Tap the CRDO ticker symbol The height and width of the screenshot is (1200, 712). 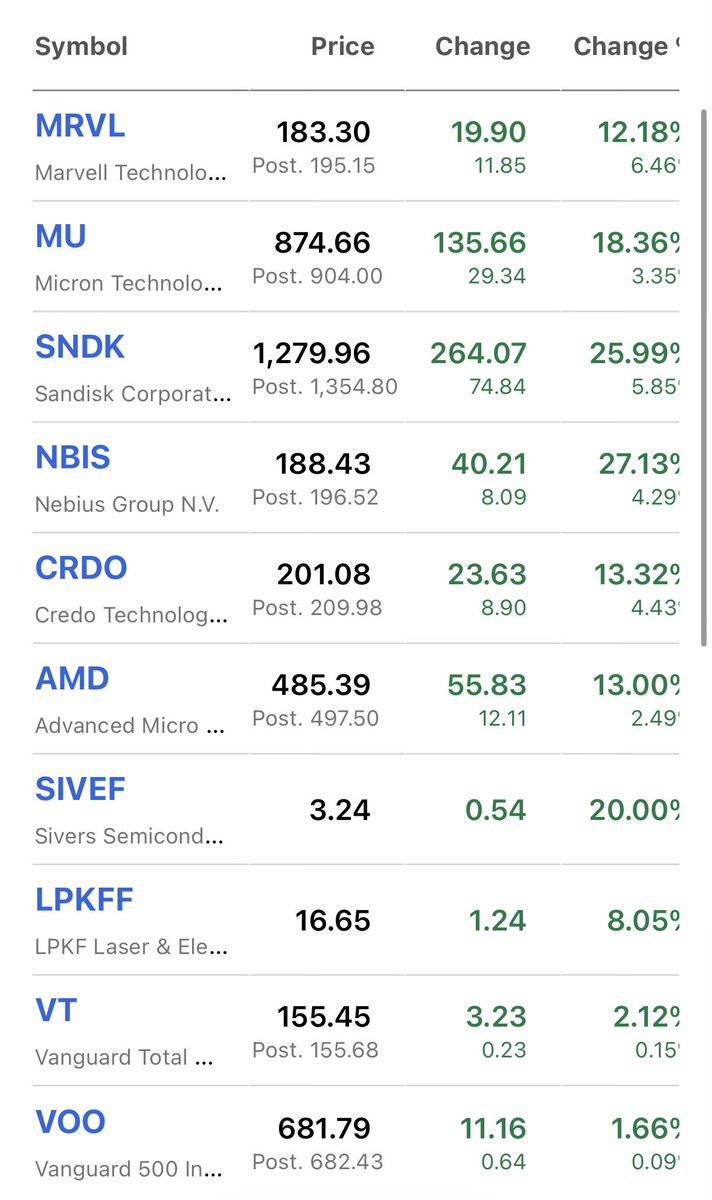tap(81, 568)
